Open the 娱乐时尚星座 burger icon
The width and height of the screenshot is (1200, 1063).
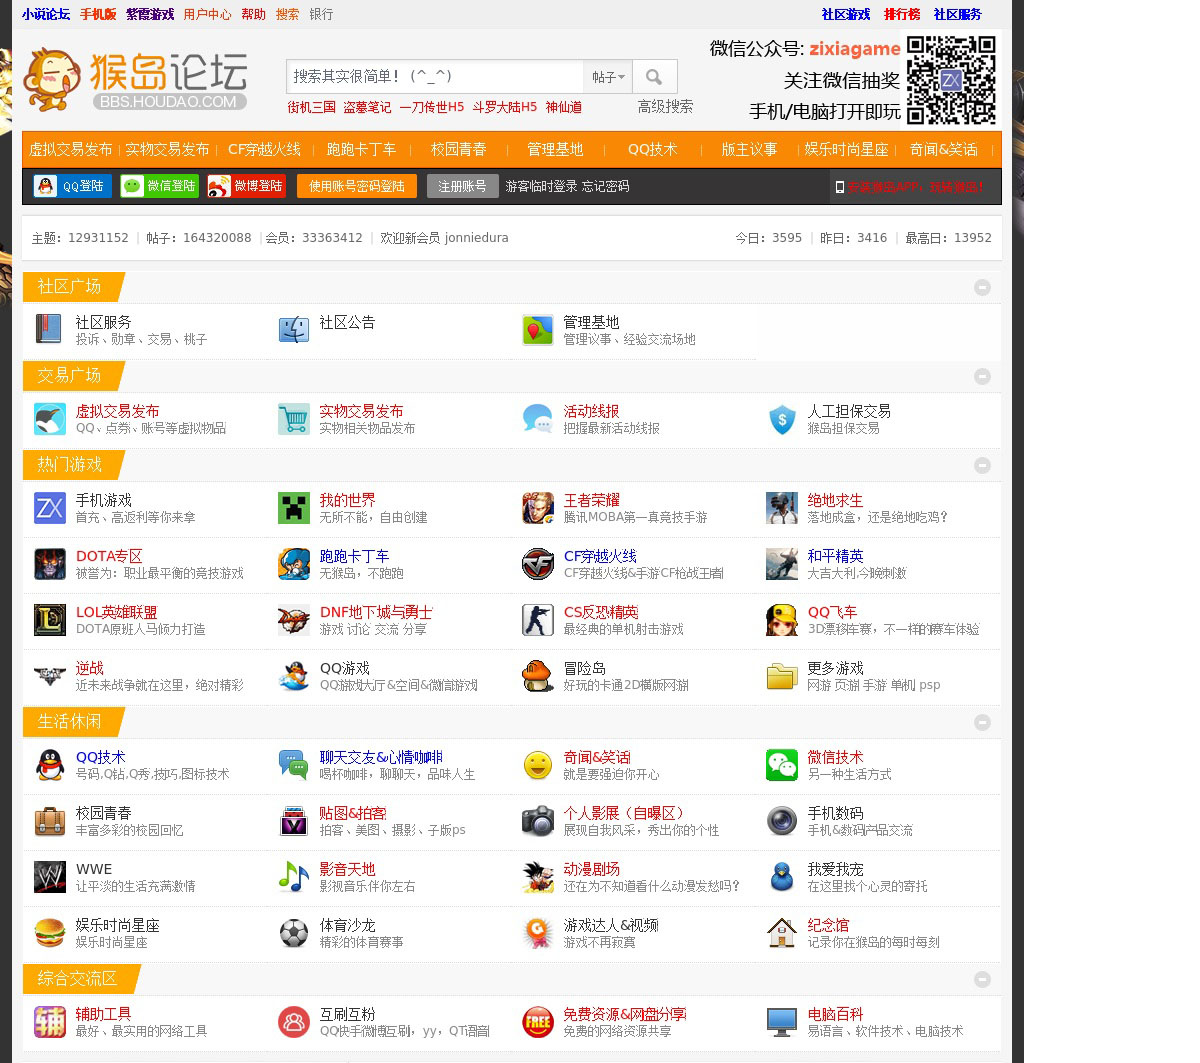50,933
